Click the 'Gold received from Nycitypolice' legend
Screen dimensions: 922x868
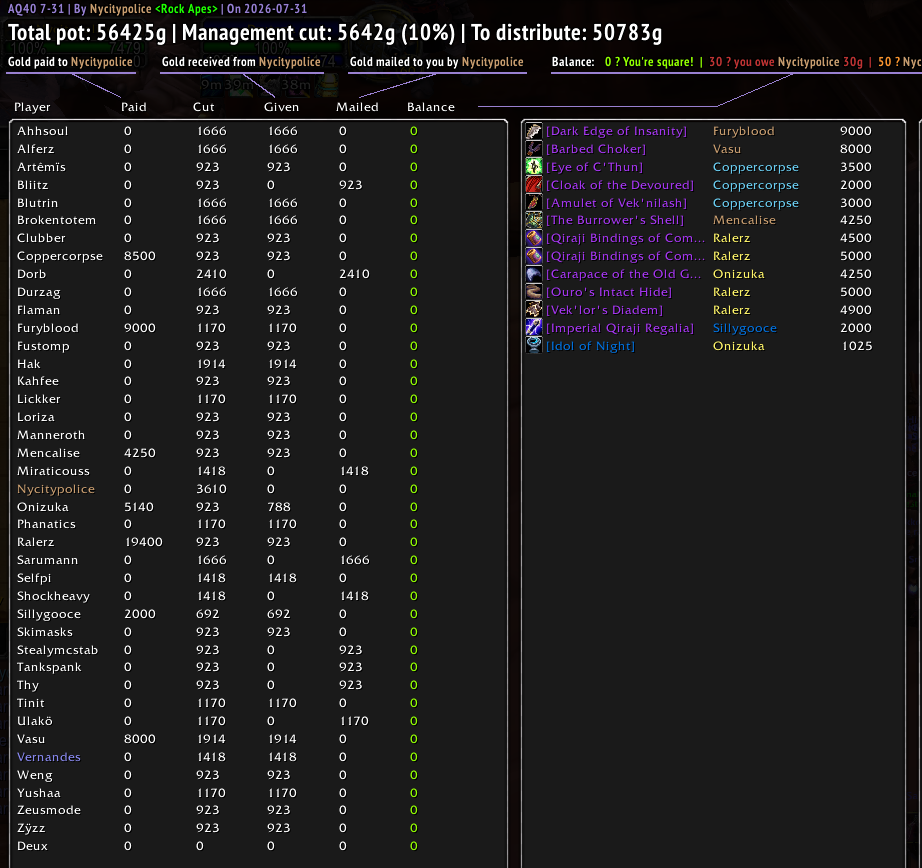241,62
